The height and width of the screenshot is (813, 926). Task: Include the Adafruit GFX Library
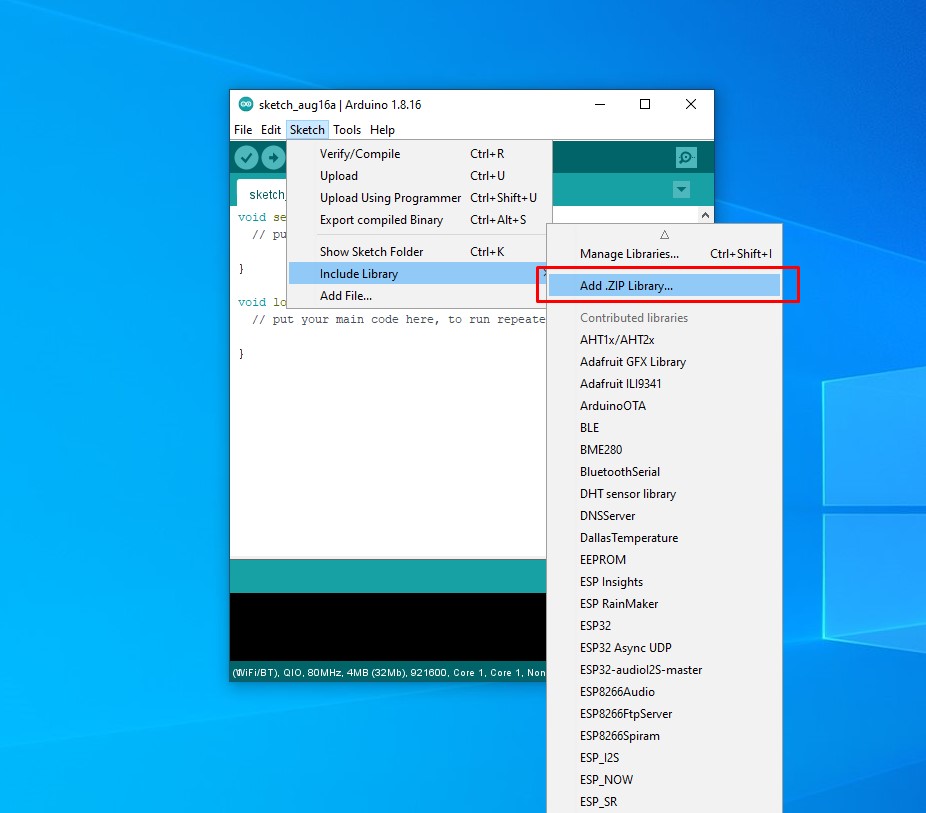click(x=633, y=362)
